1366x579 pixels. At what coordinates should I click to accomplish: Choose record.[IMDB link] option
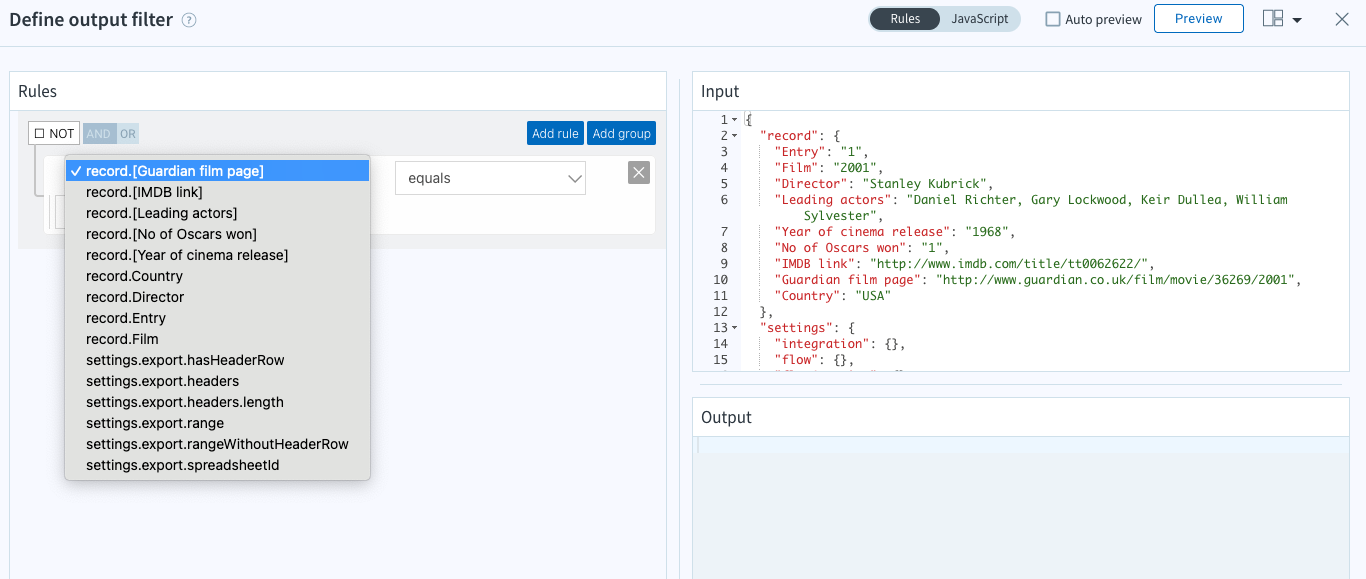point(218,192)
